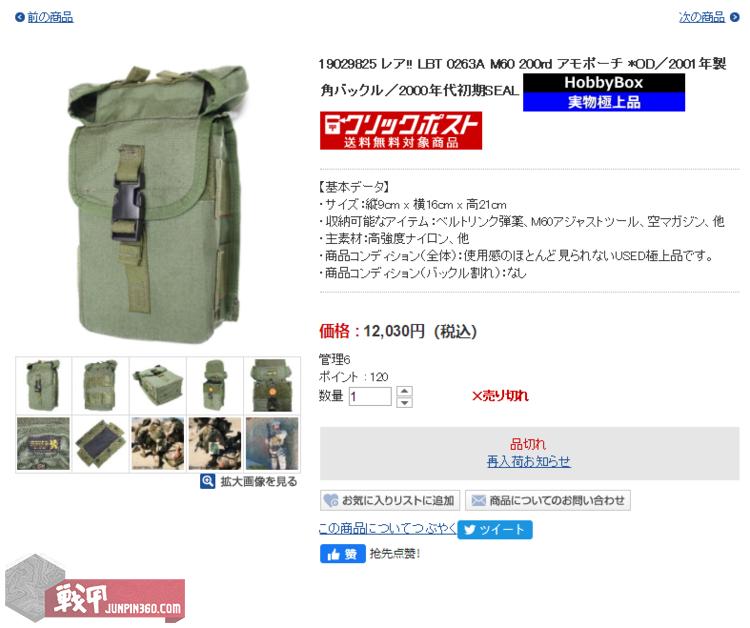Click the envelope icon for product inquiry
This screenshot has height=628, width=750.
click(478, 501)
